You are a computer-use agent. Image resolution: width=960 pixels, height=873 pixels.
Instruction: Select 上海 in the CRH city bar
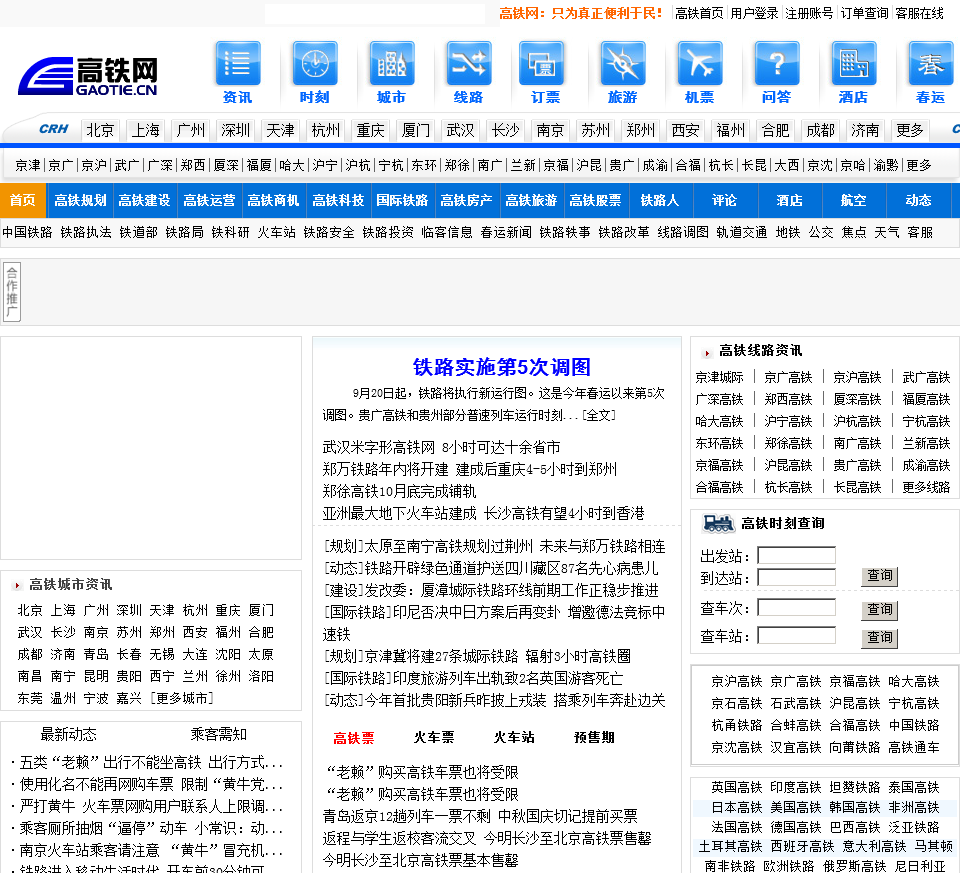pyautogui.click(x=146, y=130)
